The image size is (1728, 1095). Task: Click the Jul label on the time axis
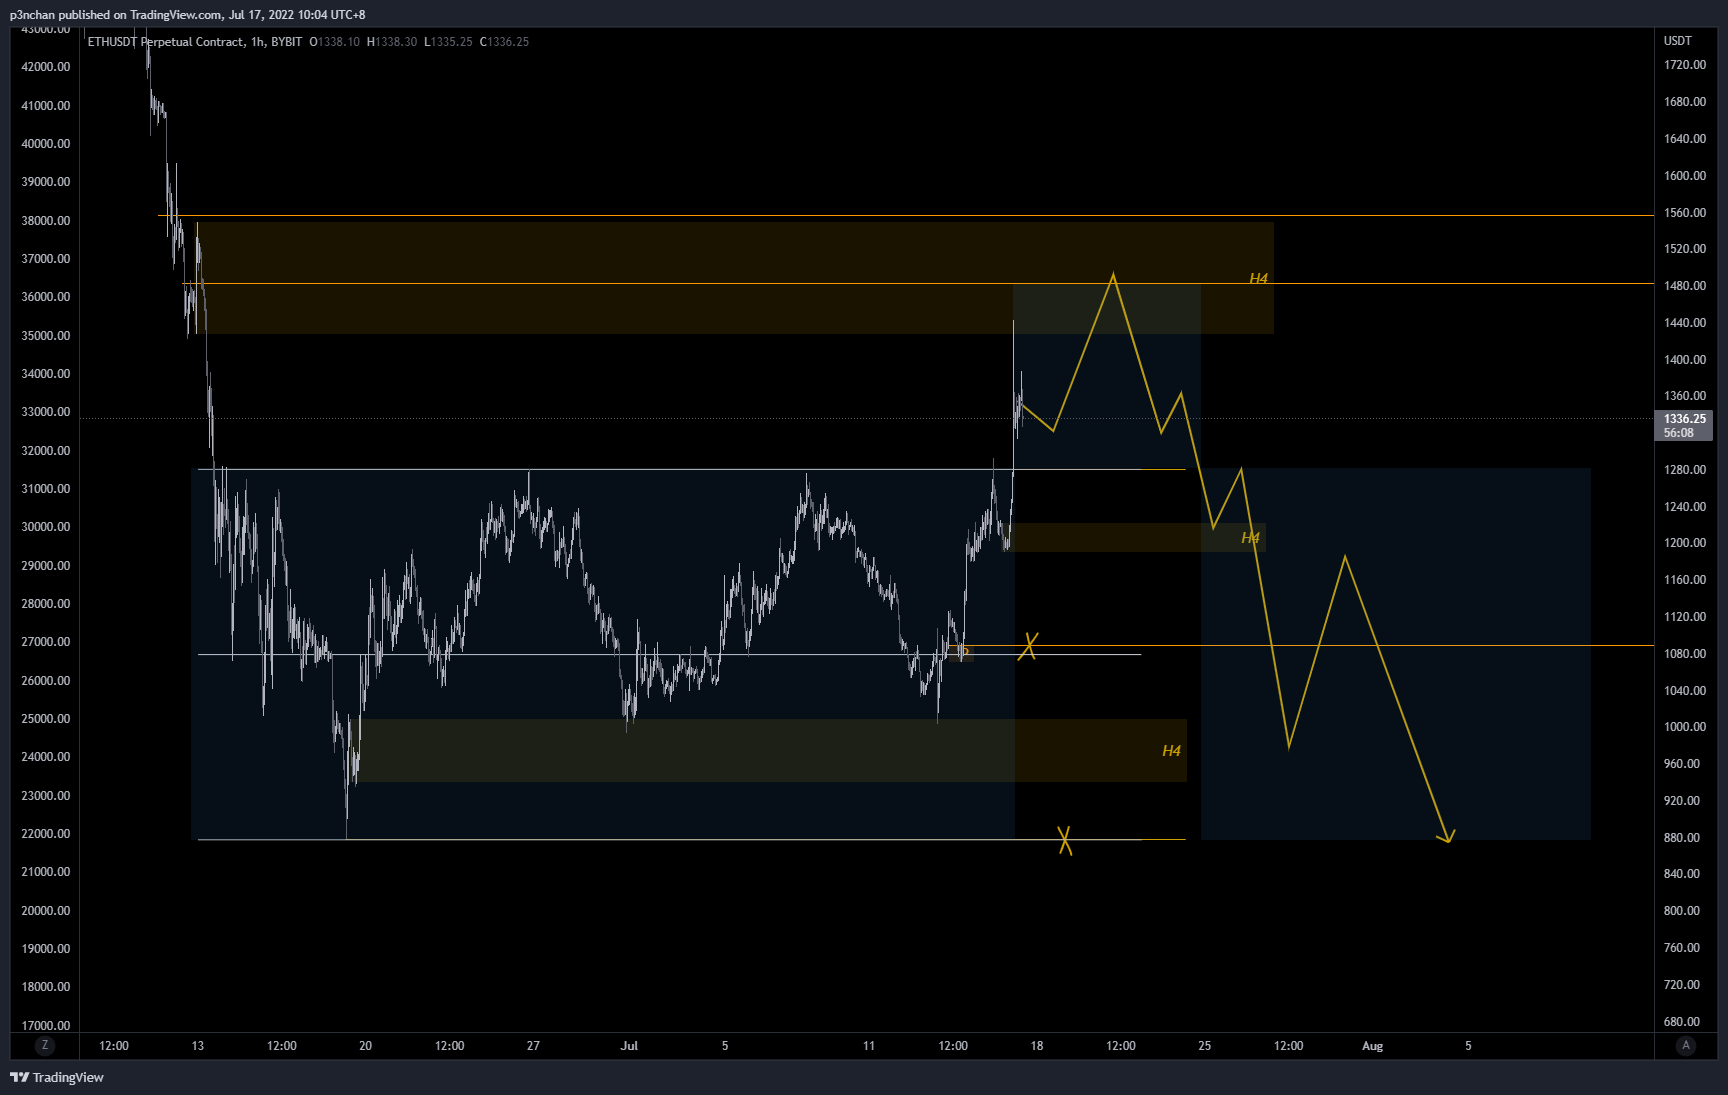pyautogui.click(x=629, y=1046)
